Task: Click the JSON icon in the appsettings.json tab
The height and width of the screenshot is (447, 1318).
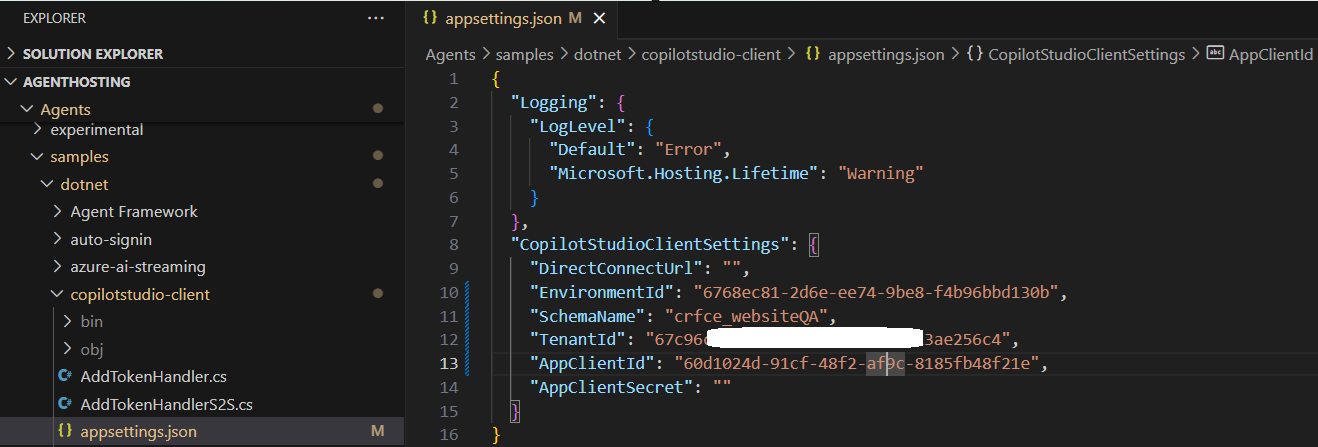Action: point(430,18)
